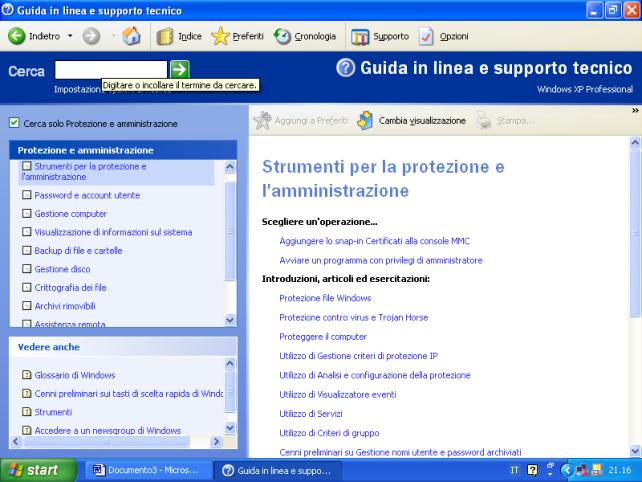Open the Indietro history dropdown arrow
The image size is (642, 482).
pos(70,36)
